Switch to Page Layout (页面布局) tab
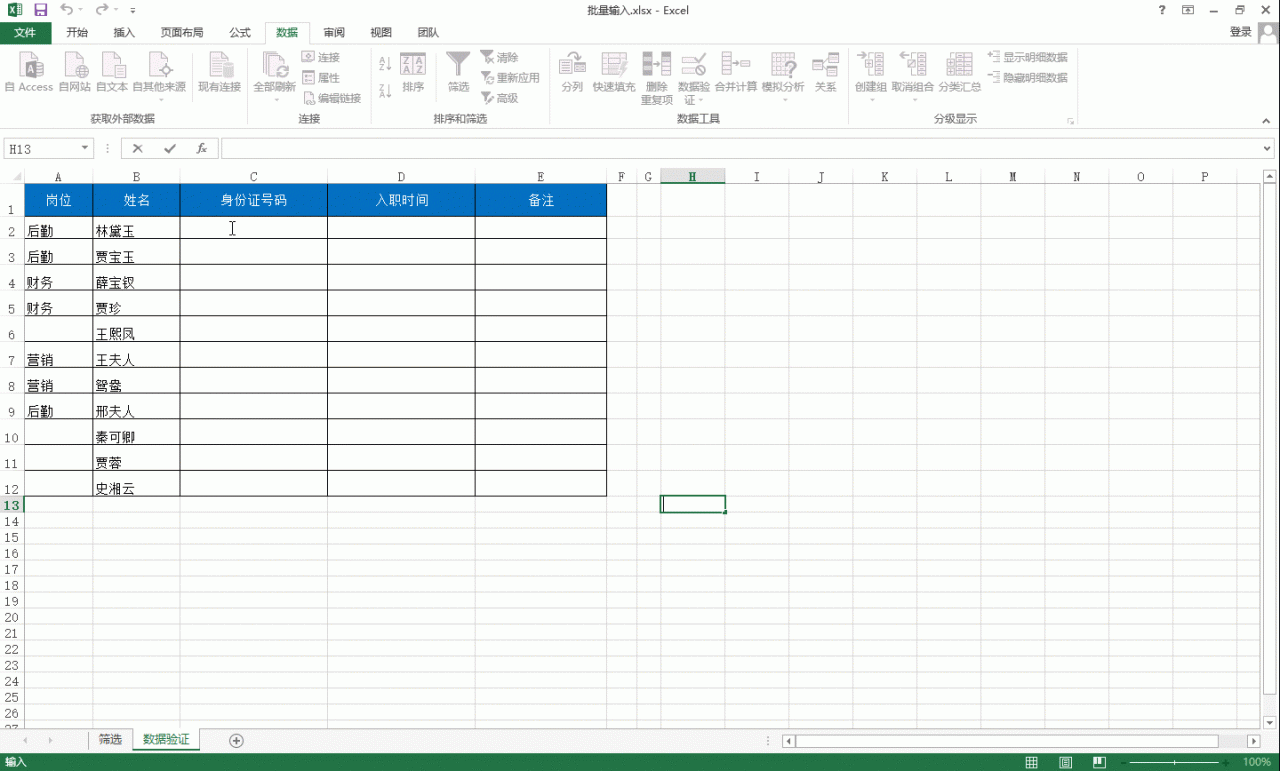 [182, 33]
